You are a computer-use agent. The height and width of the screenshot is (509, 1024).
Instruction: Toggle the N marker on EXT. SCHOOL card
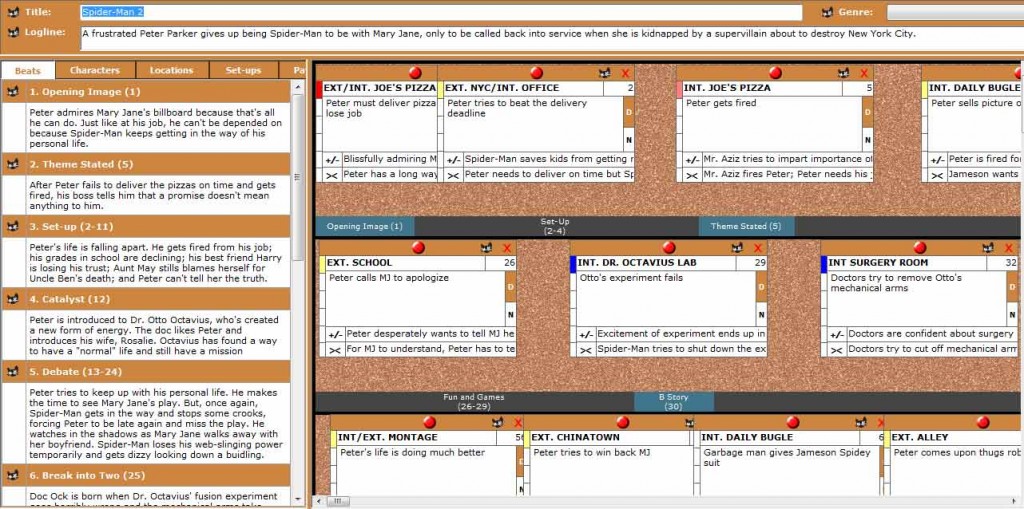510,316
